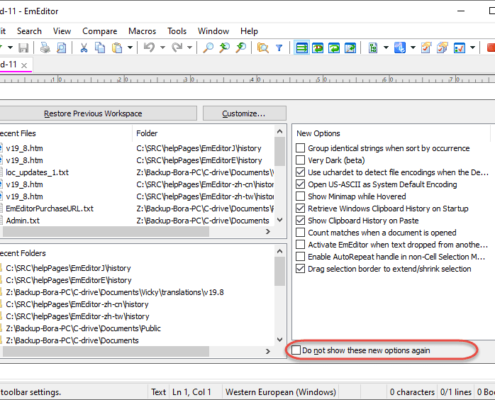Screen dimensions: 495x400
Task: Enable Activate EmEditor when text dropped option
Action: coord(300,244)
